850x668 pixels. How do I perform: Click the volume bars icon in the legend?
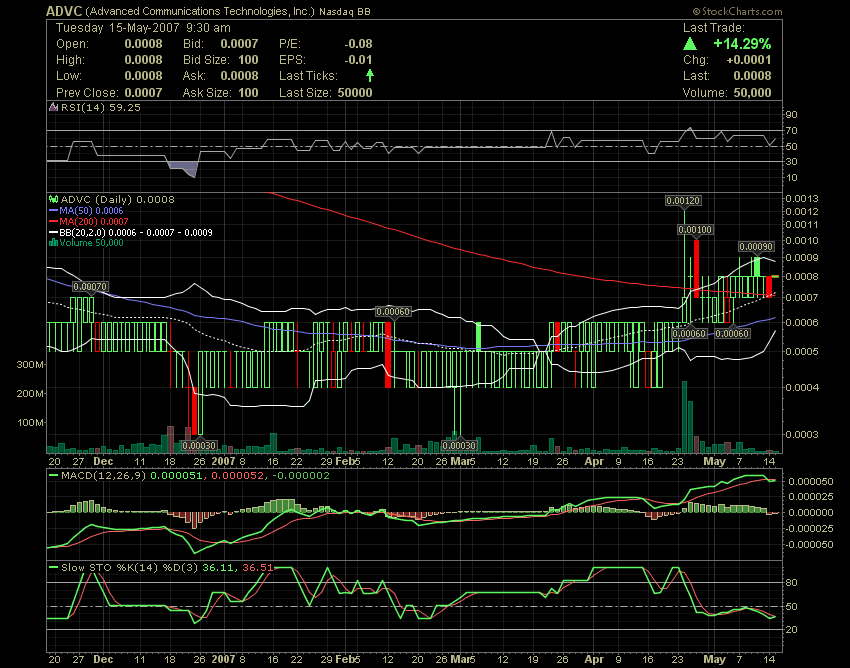click(x=53, y=243)
